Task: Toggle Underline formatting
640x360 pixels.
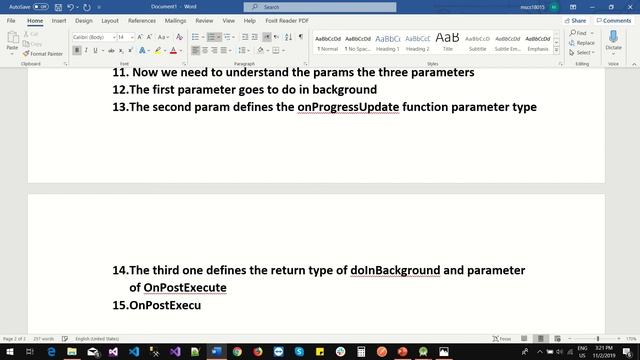Action: point(95,50)
